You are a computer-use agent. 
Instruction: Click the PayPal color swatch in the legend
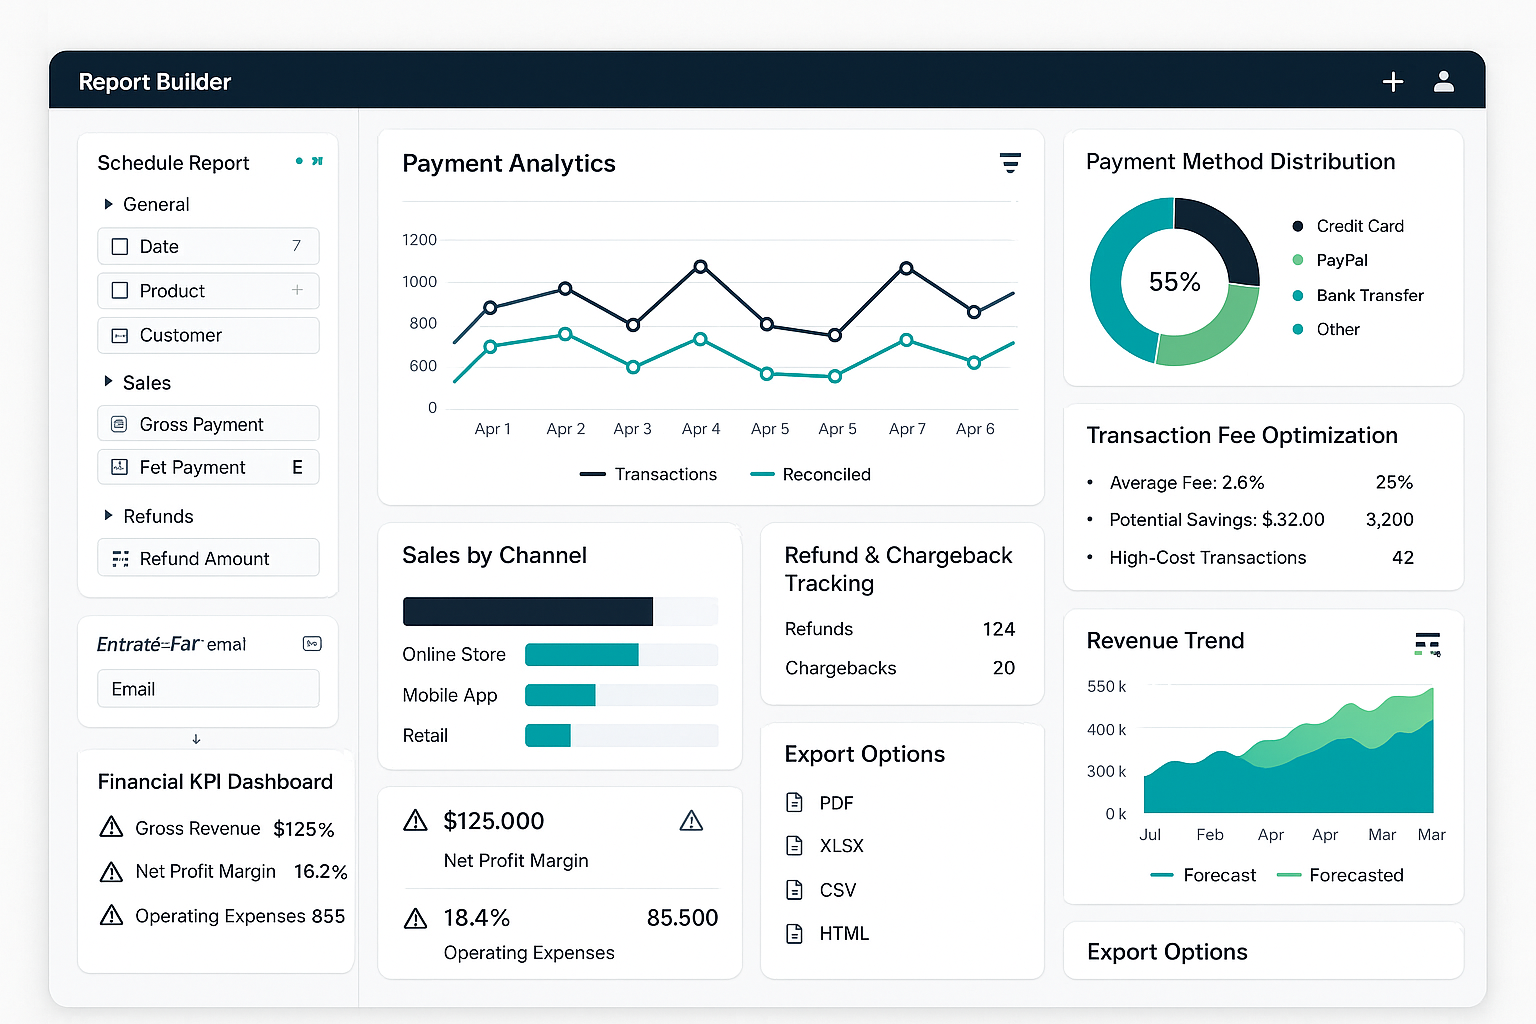[1297, 260]
